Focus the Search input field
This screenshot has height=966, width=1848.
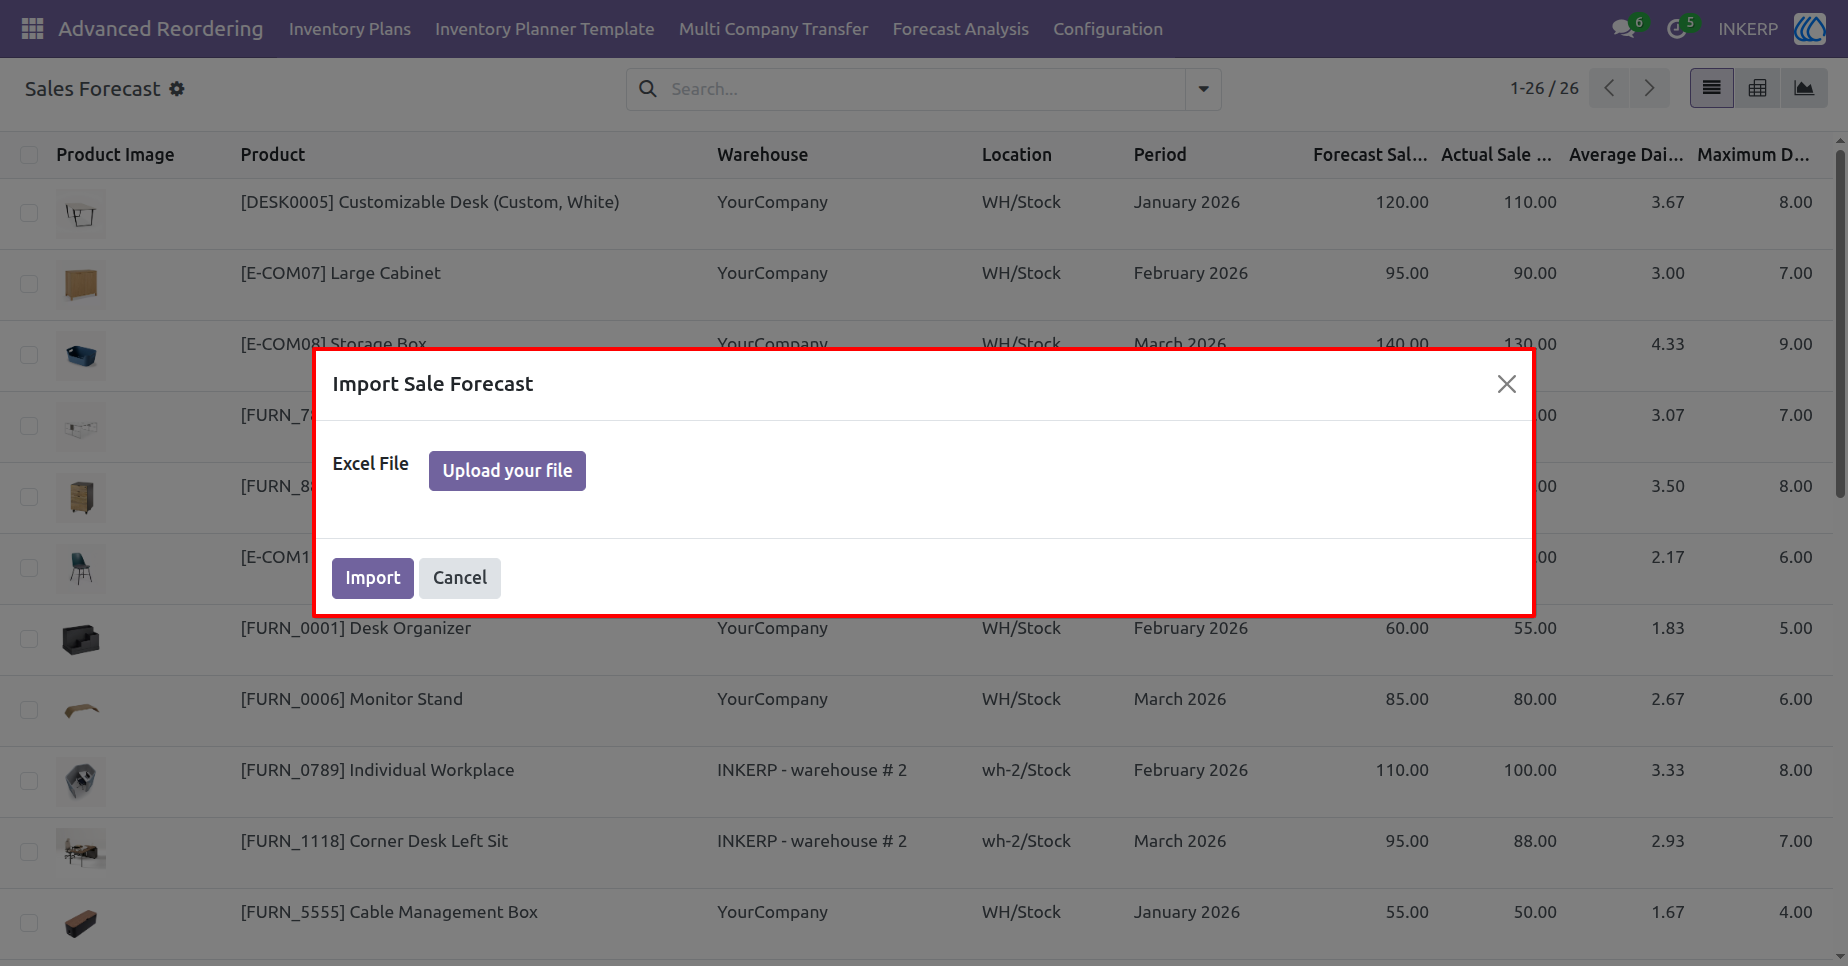click(x=925, y=89)
